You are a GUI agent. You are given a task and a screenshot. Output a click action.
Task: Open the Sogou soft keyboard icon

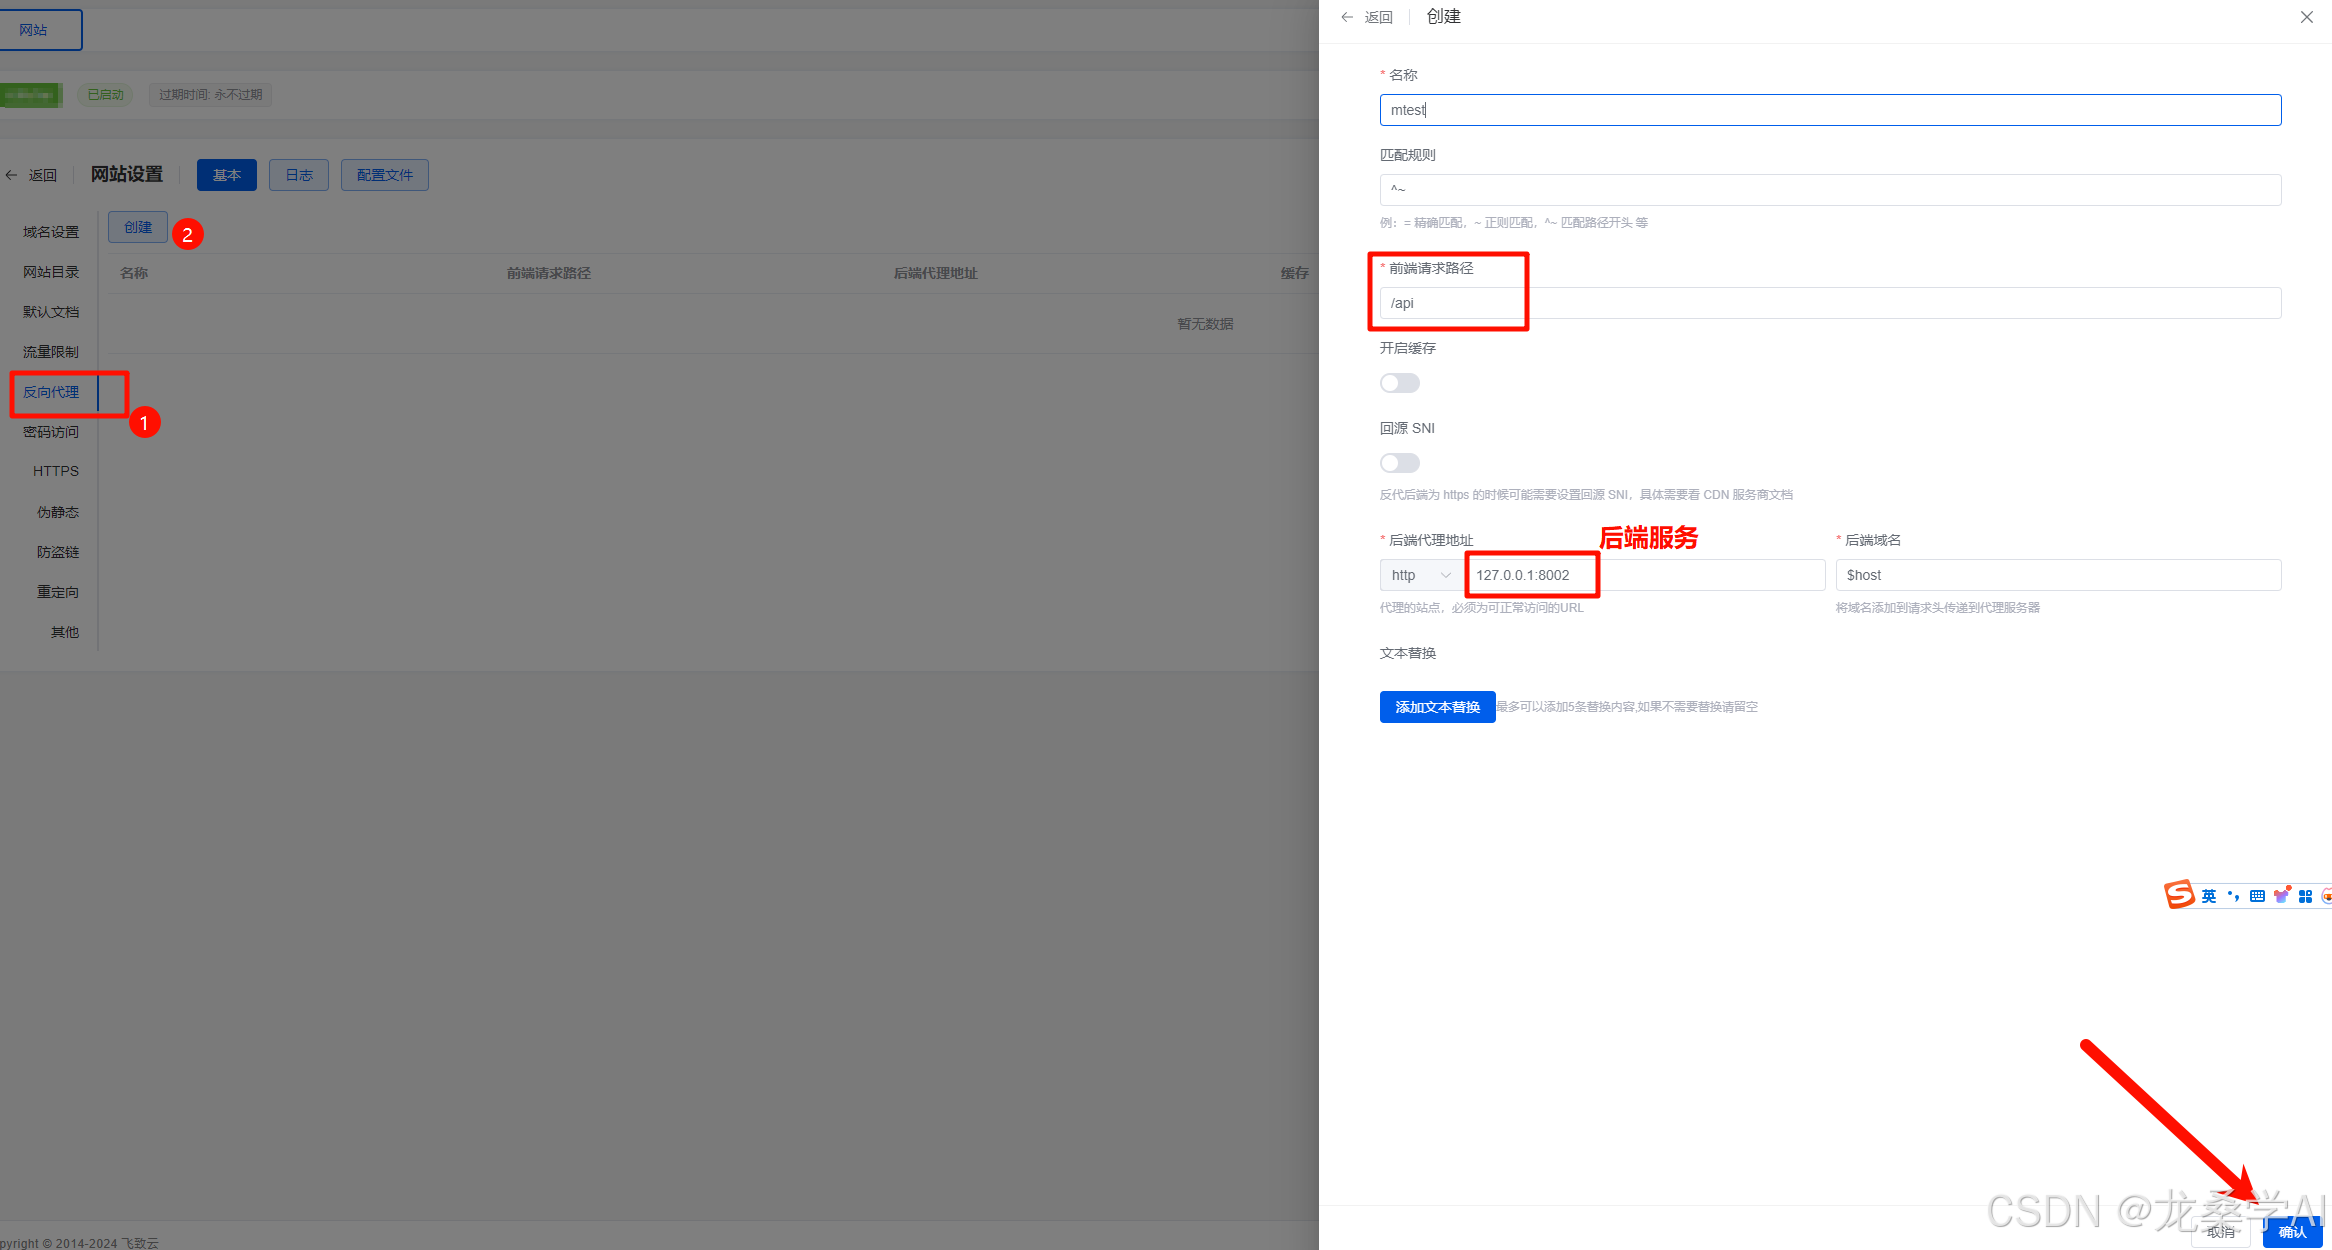(x=2257, y=896)
